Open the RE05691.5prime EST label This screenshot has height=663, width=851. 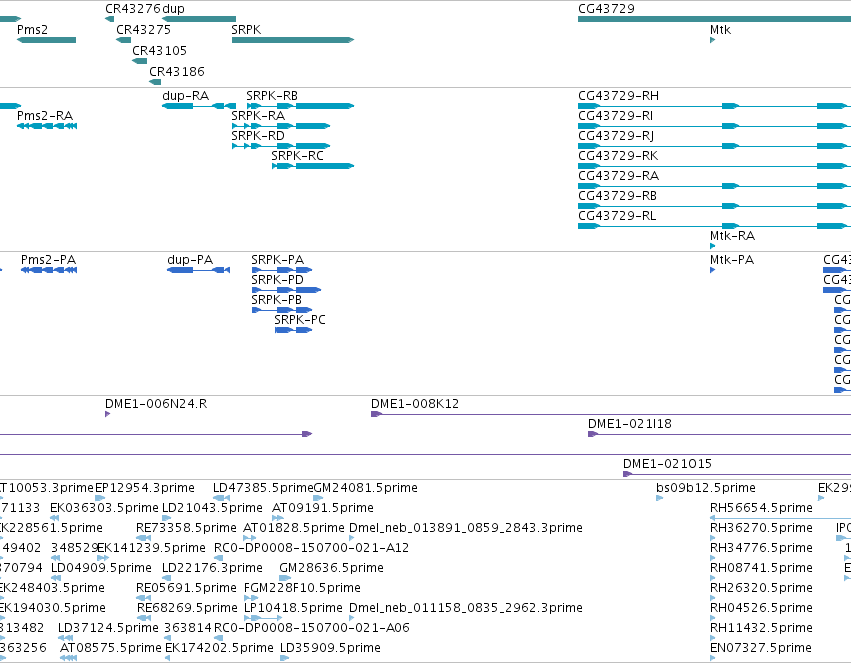(186, 588)
